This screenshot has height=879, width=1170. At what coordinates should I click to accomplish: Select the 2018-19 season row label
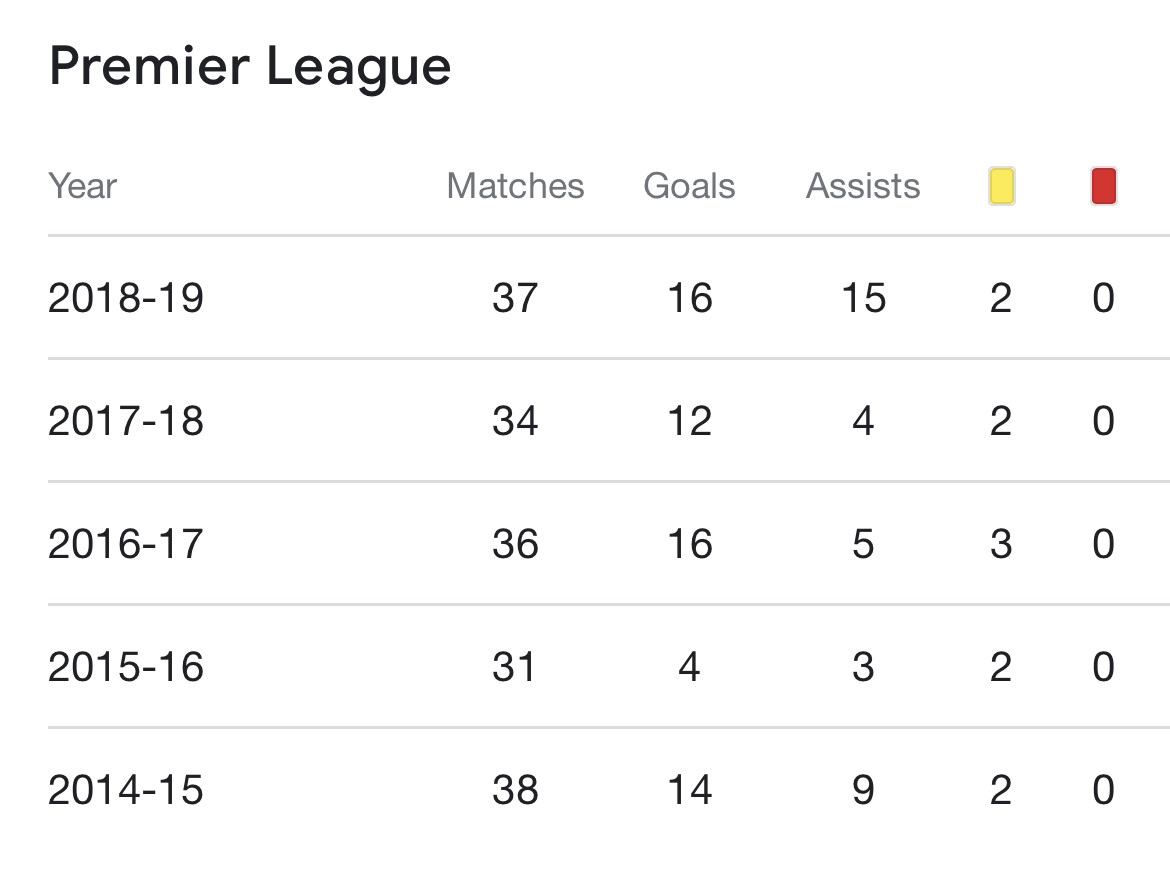click(126, 298)
